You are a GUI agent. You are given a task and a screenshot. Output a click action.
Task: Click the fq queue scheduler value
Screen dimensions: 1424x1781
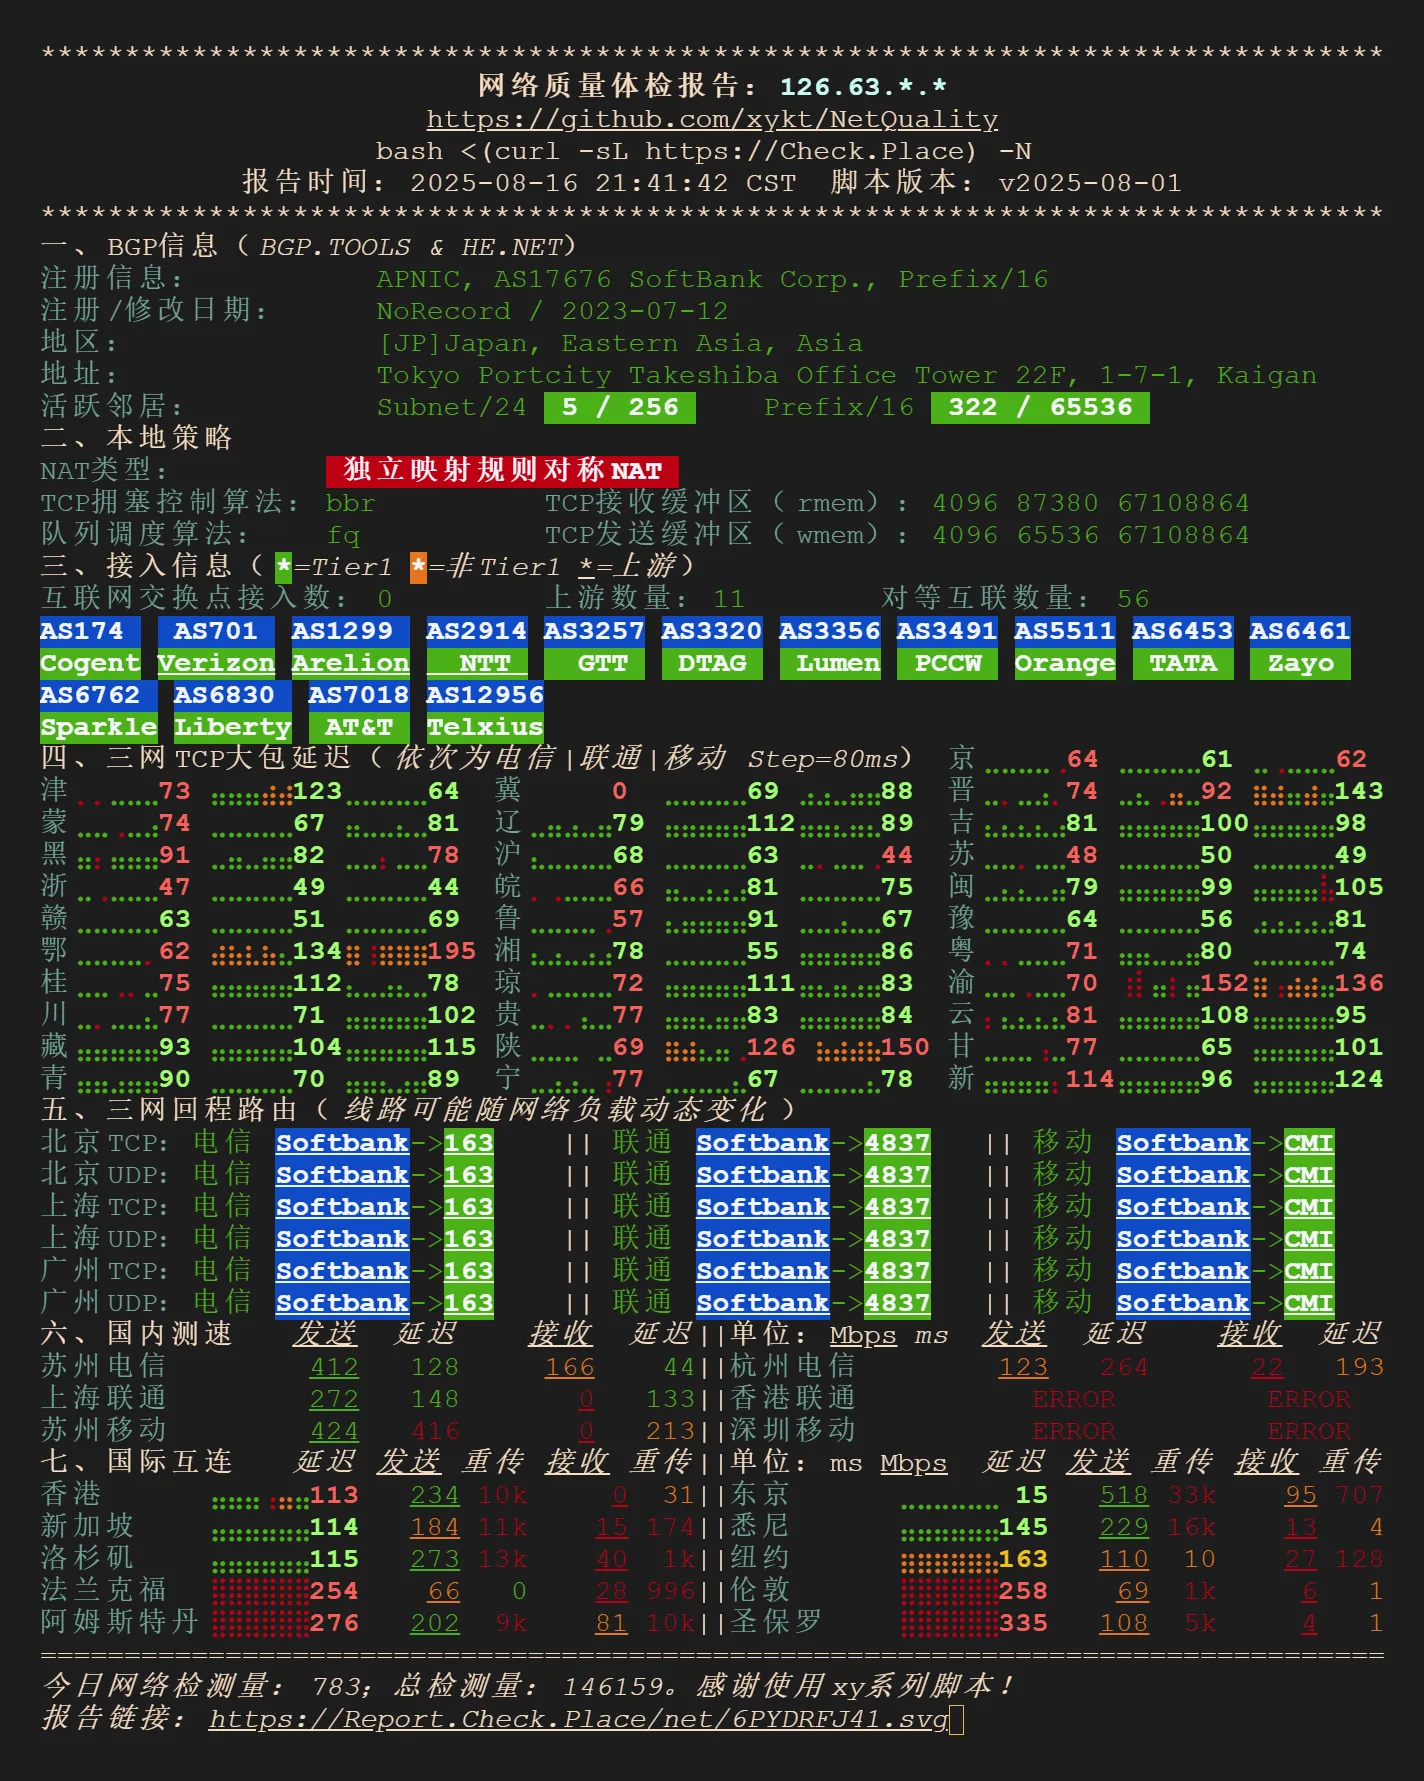pos(343,535)
